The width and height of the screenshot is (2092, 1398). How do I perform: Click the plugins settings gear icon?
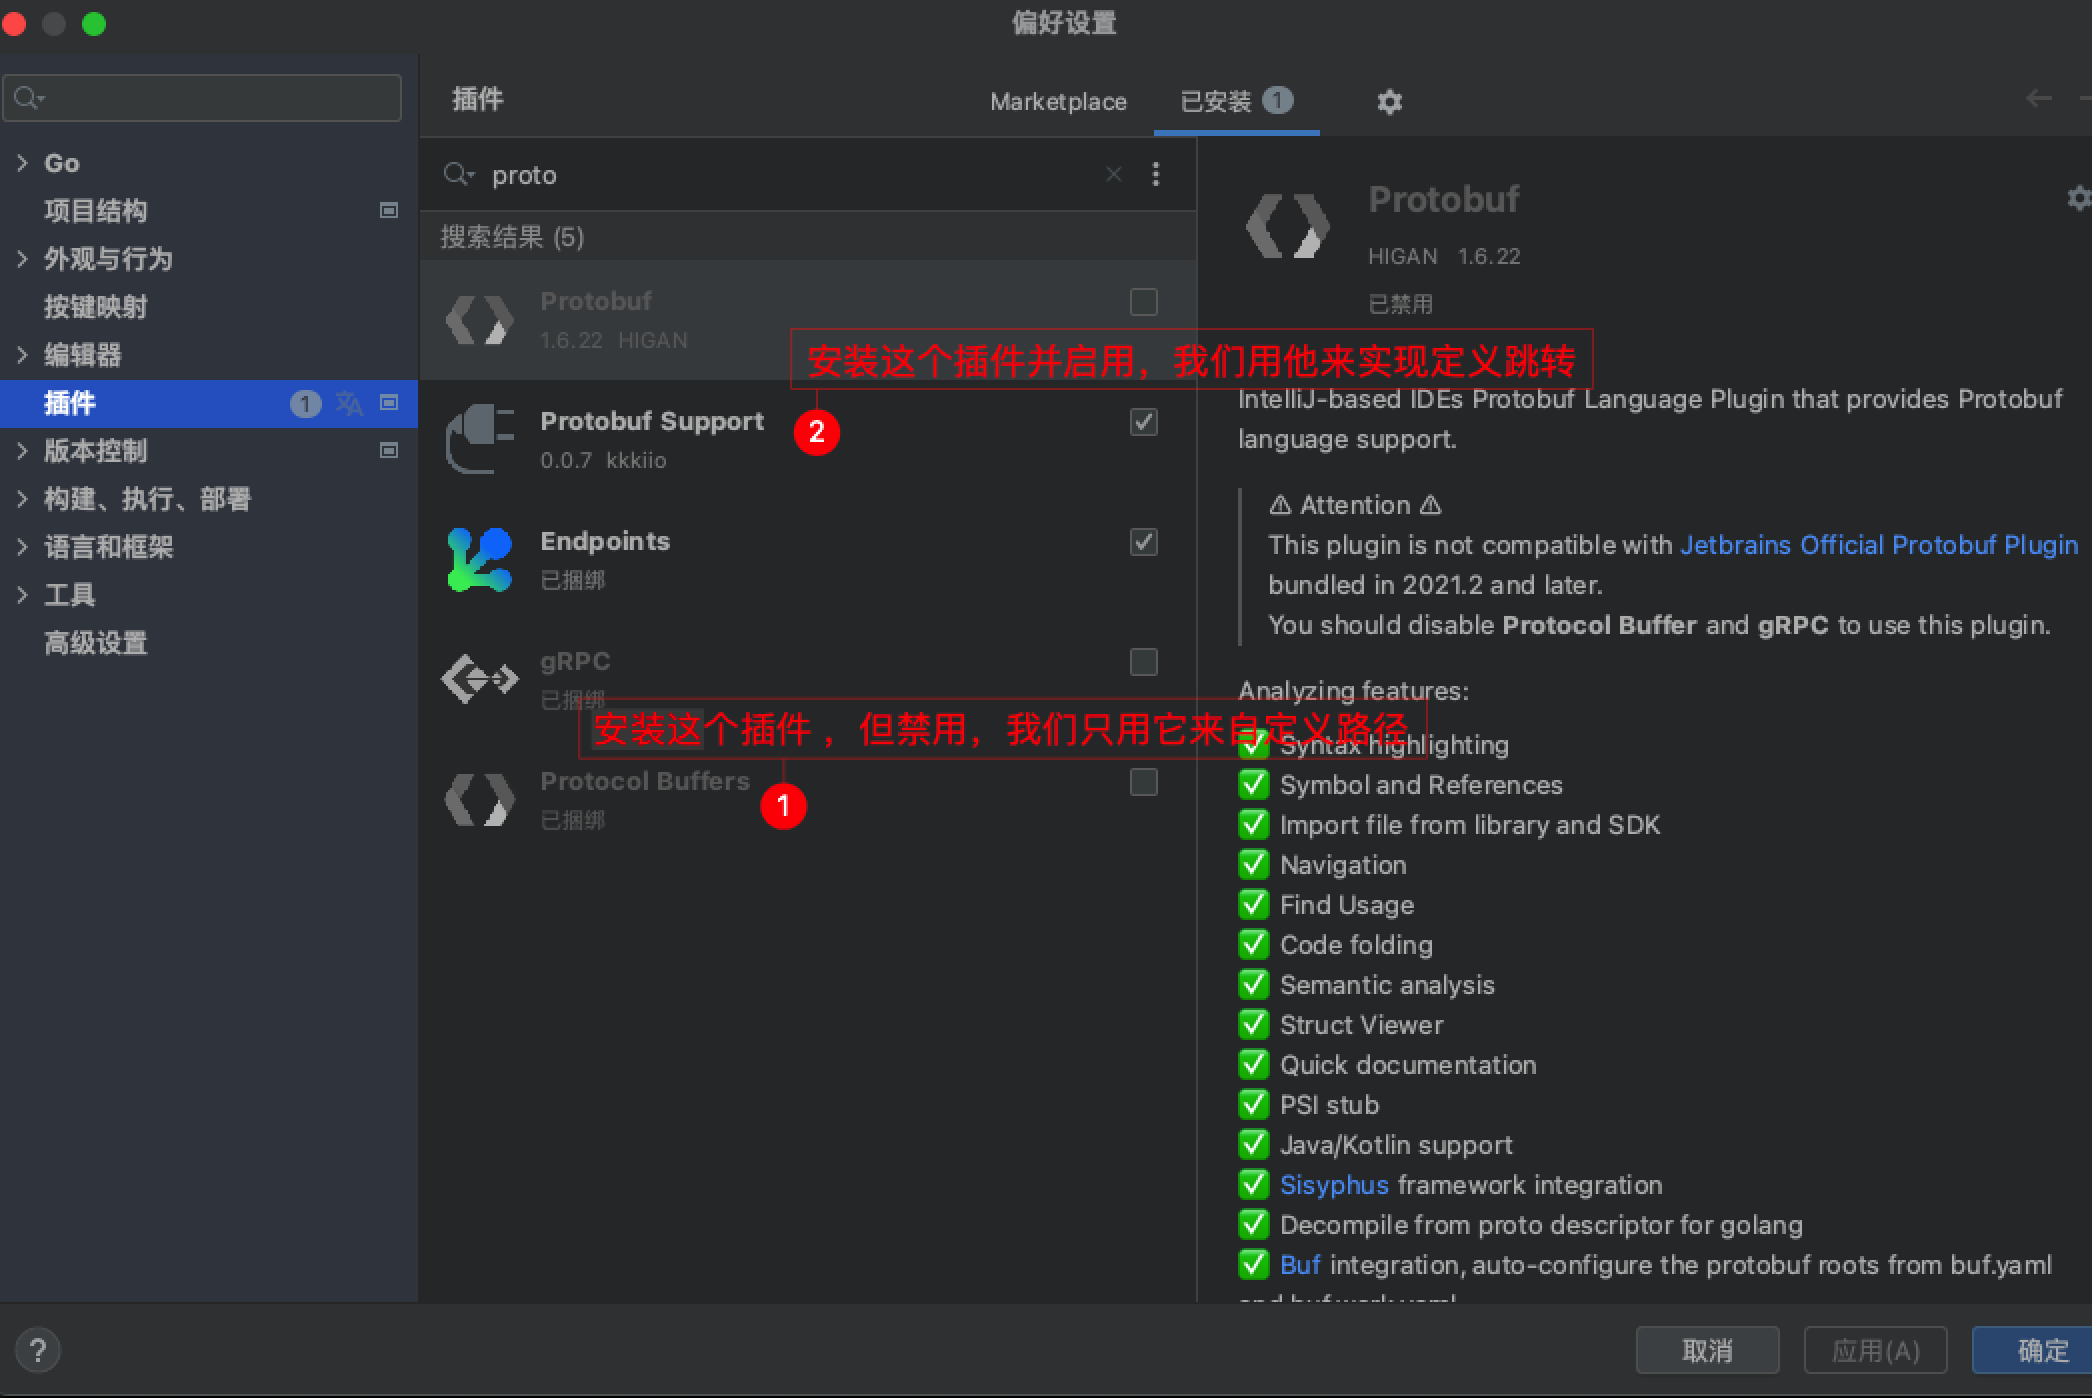pyautogui.click(x=1389, y=102)
